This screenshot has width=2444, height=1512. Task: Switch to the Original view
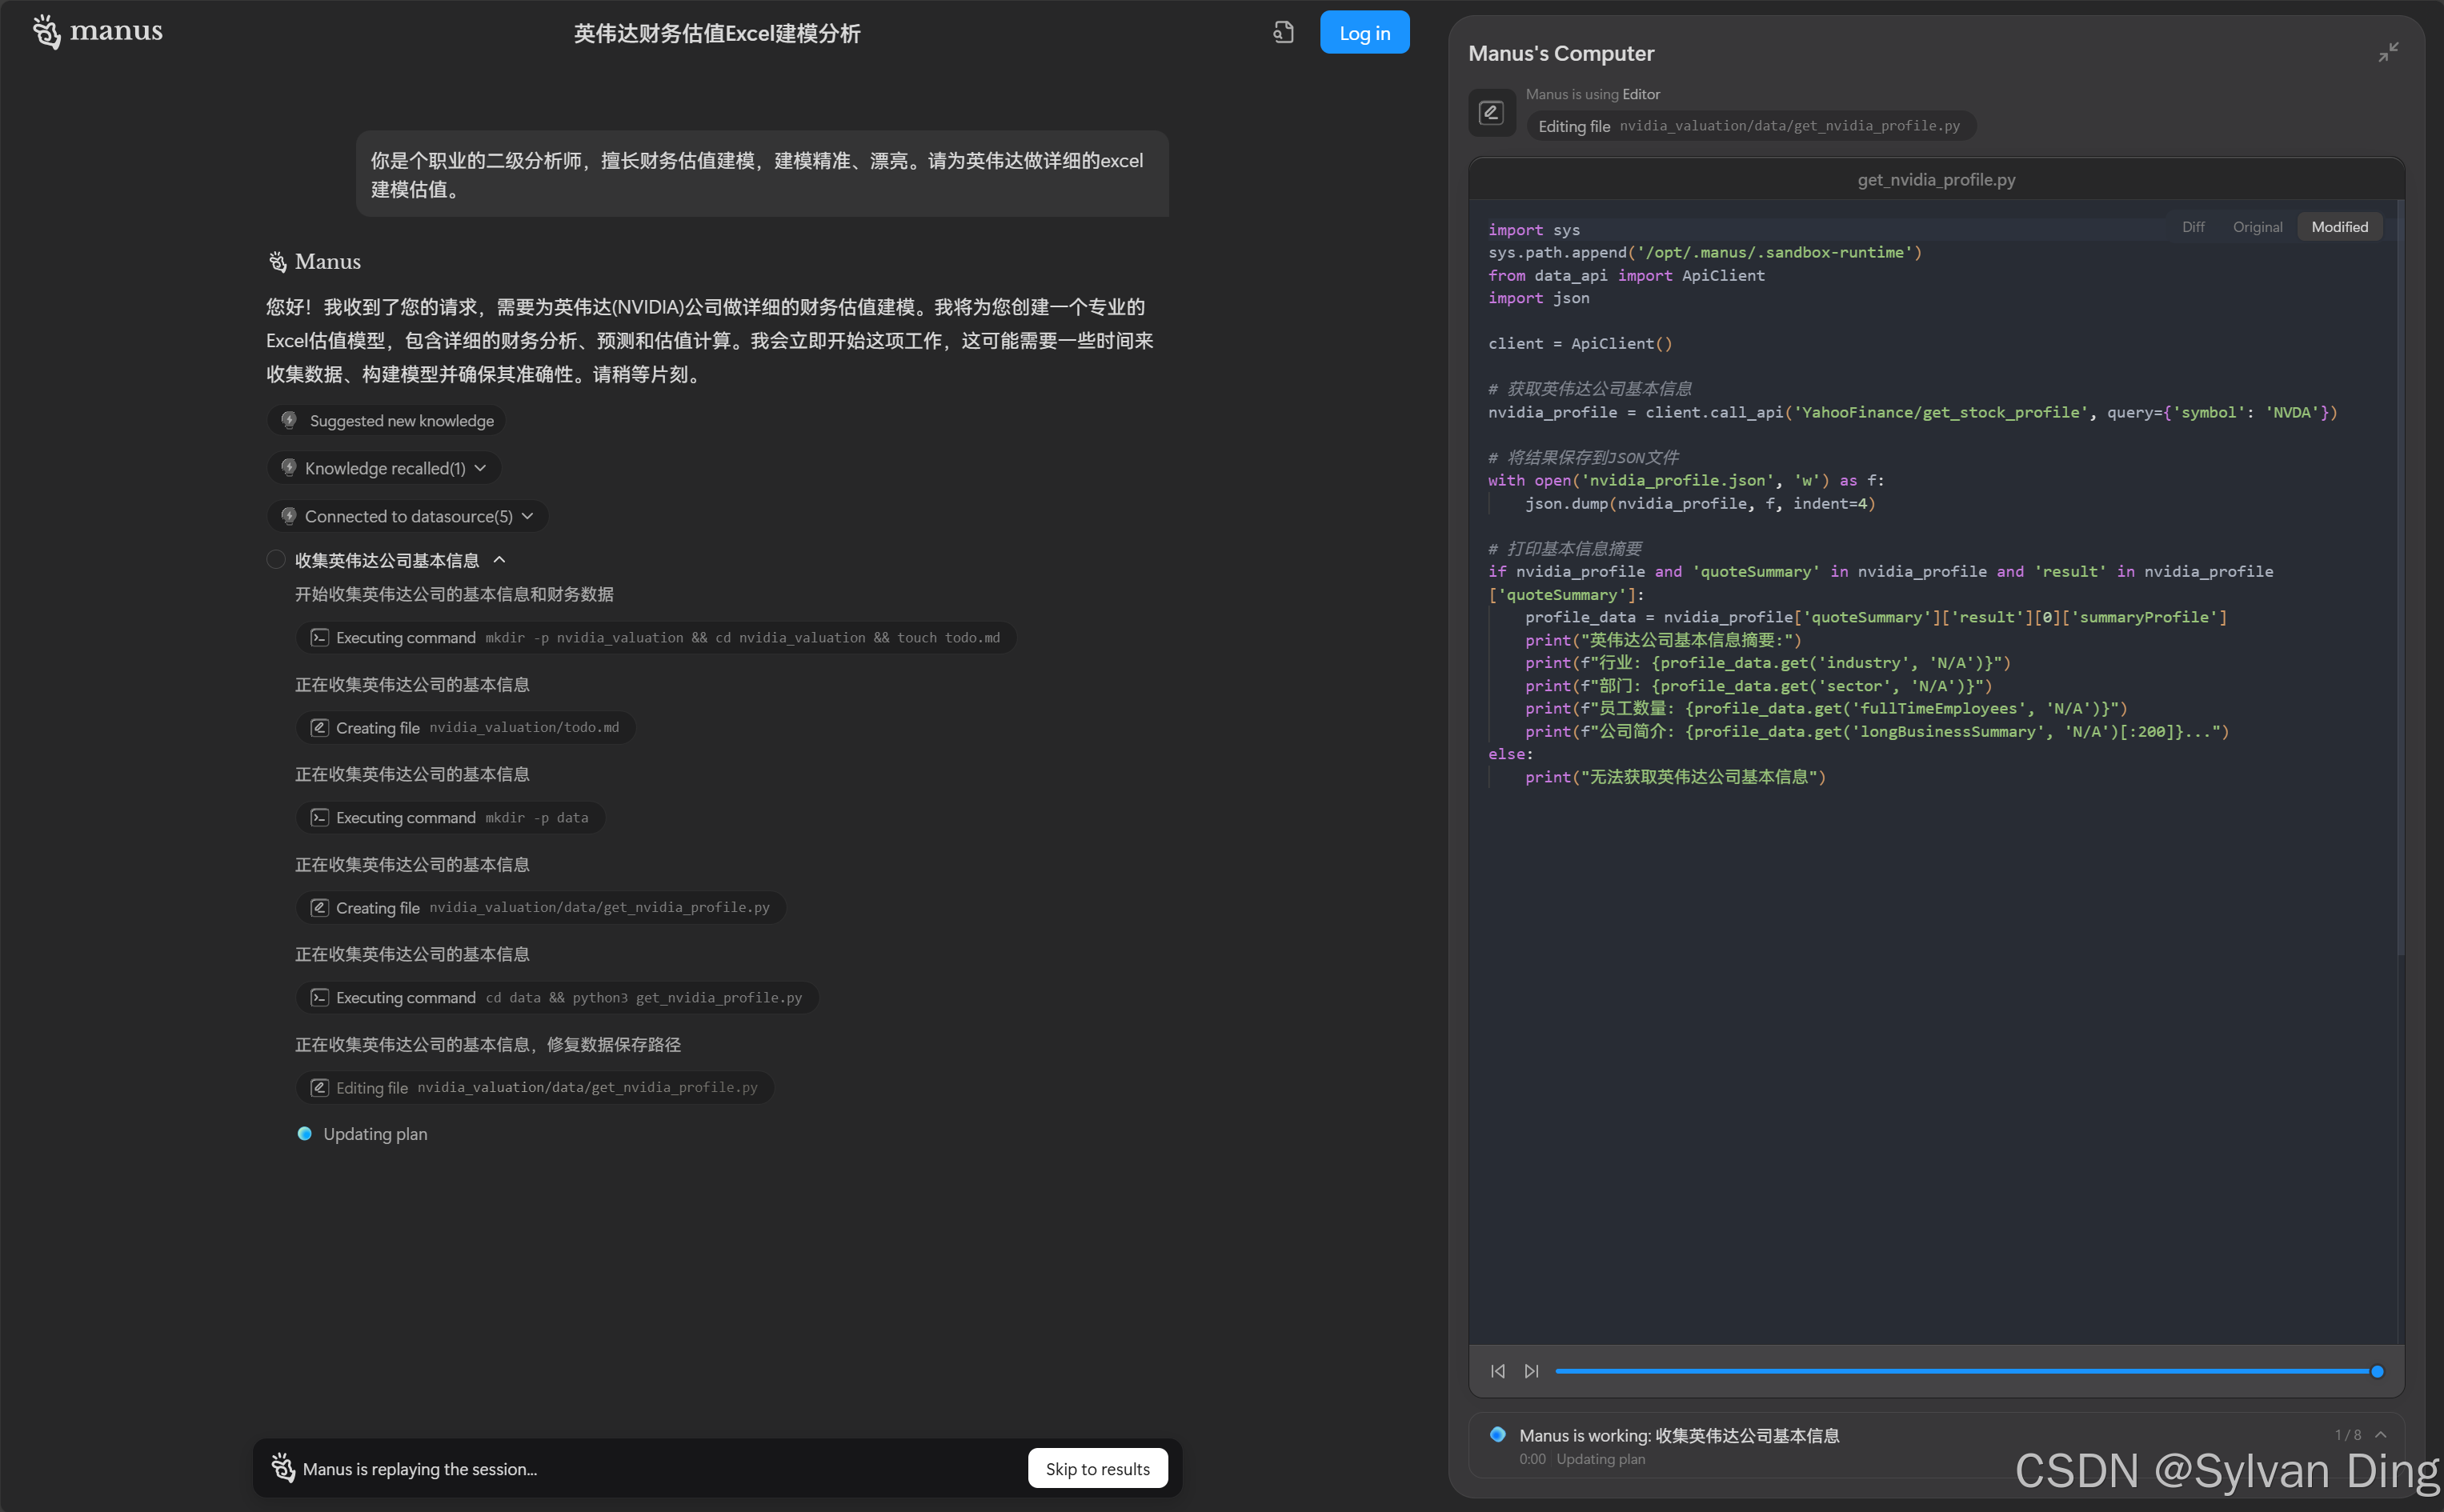point(2257,227)
